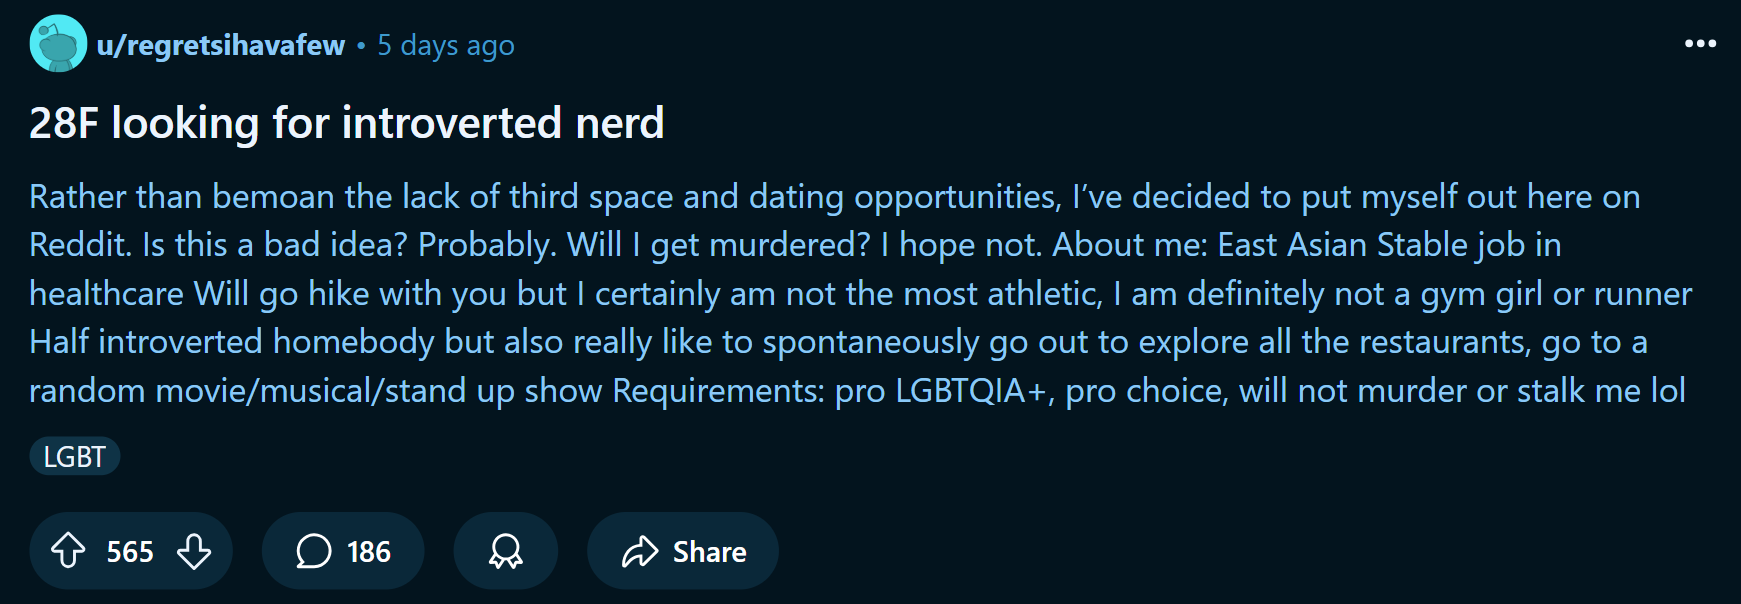Click the body line starting 'healthcare Will go hike'
This screenshot has height=604, width=1741.
coord(860,294)
